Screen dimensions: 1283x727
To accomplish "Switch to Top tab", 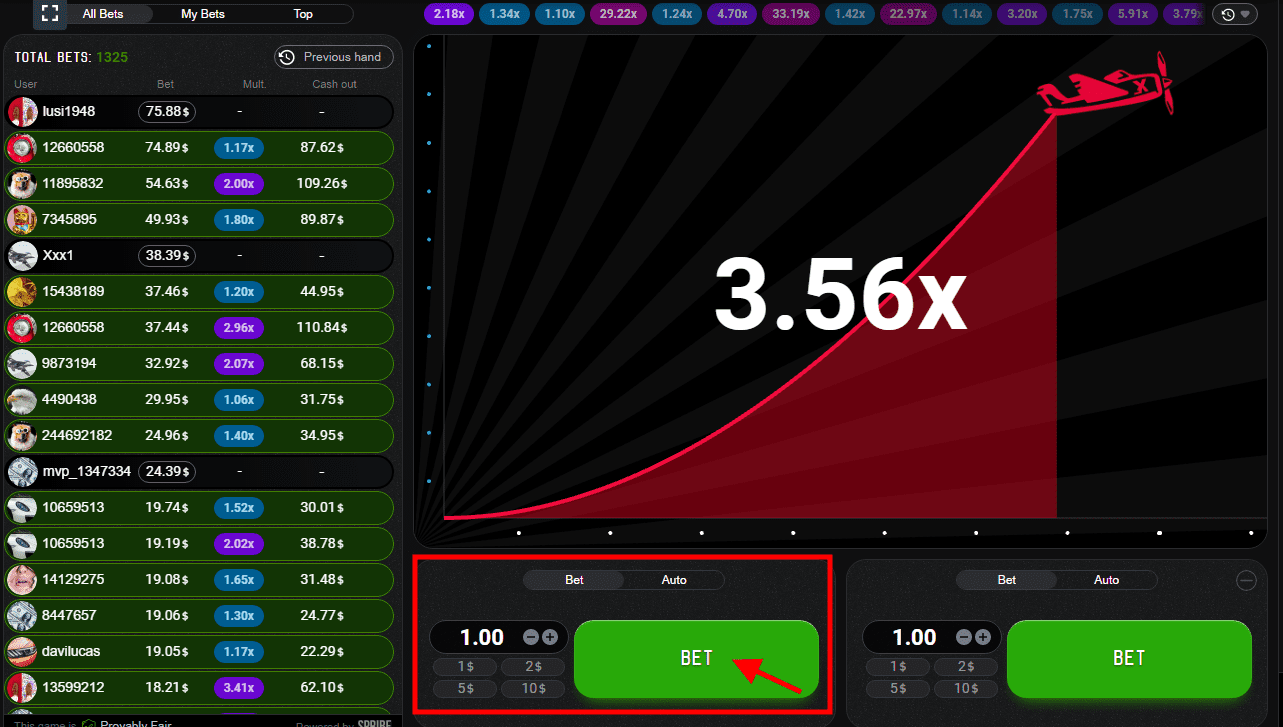I will [303, 14].
